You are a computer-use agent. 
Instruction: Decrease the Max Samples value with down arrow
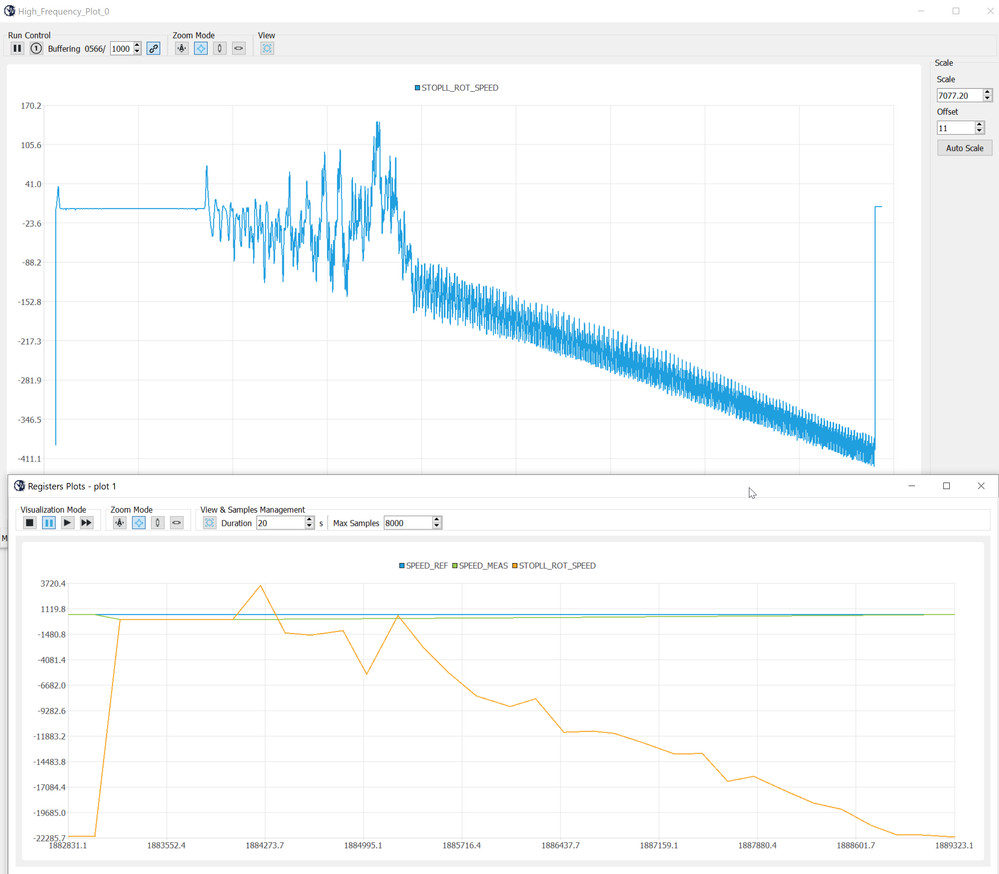[437, 526]
